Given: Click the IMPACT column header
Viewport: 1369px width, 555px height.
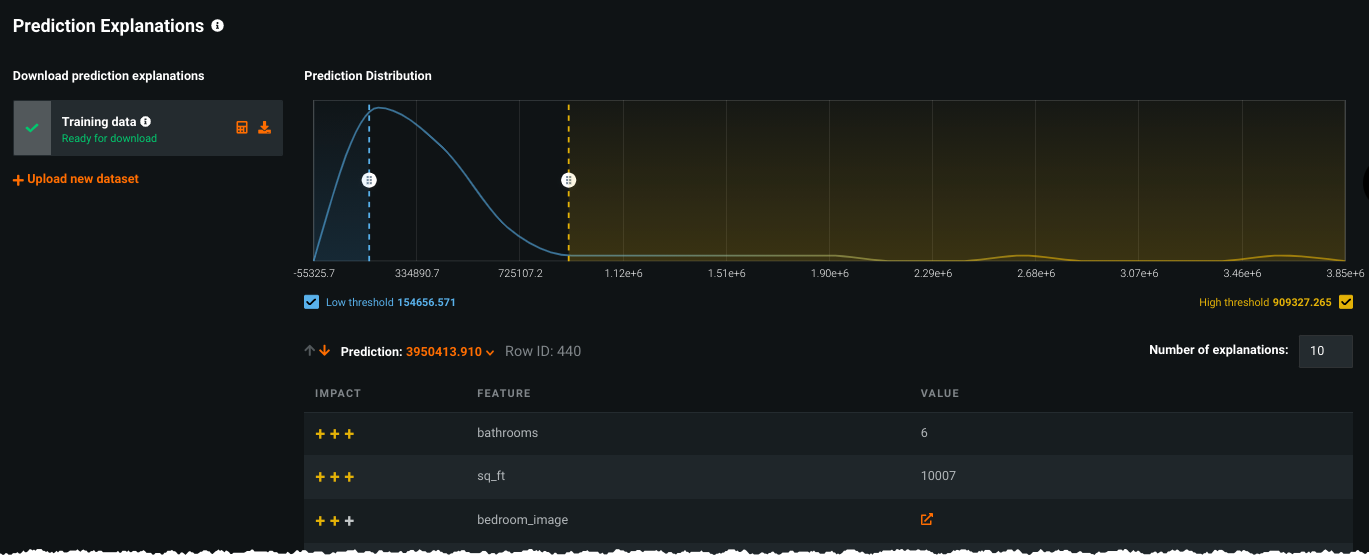Looking at the screenshot, I should tap(337, 394).
